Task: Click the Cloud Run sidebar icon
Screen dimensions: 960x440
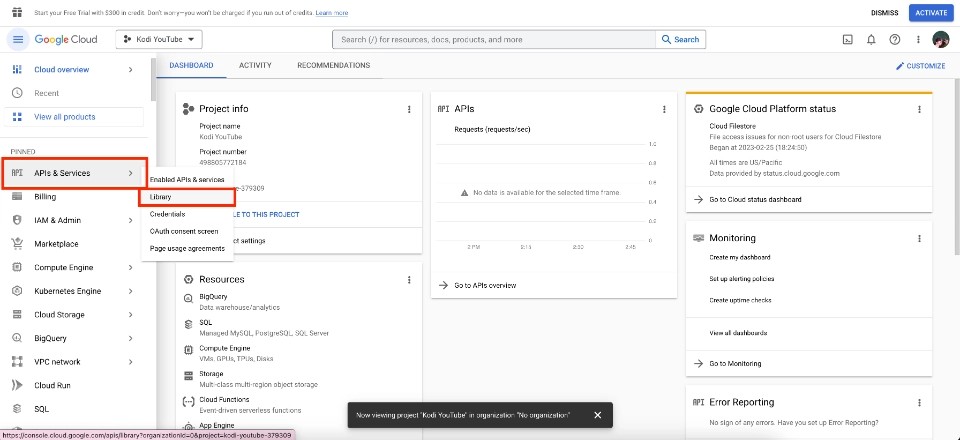Action: point(17,386)
